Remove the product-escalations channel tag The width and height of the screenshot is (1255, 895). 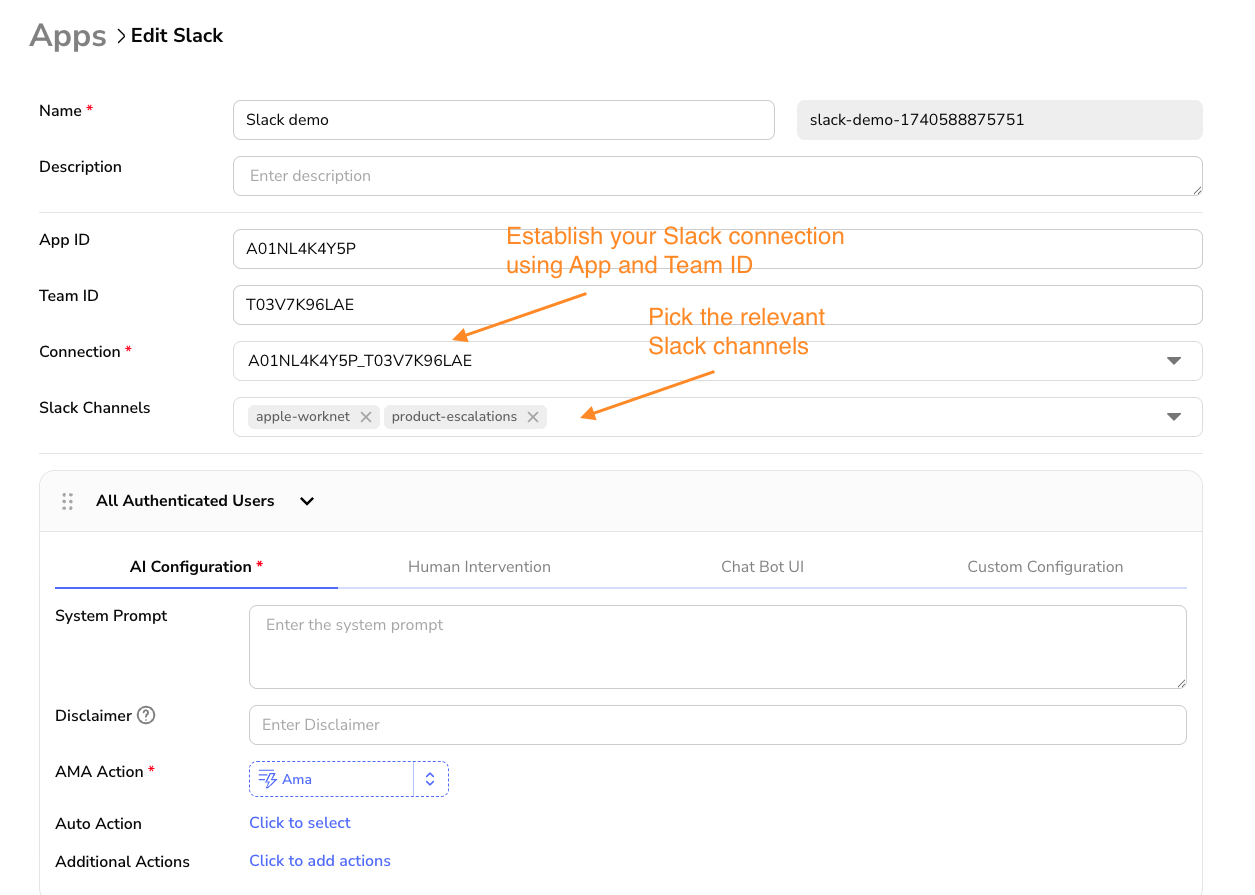tap(533, 417)
